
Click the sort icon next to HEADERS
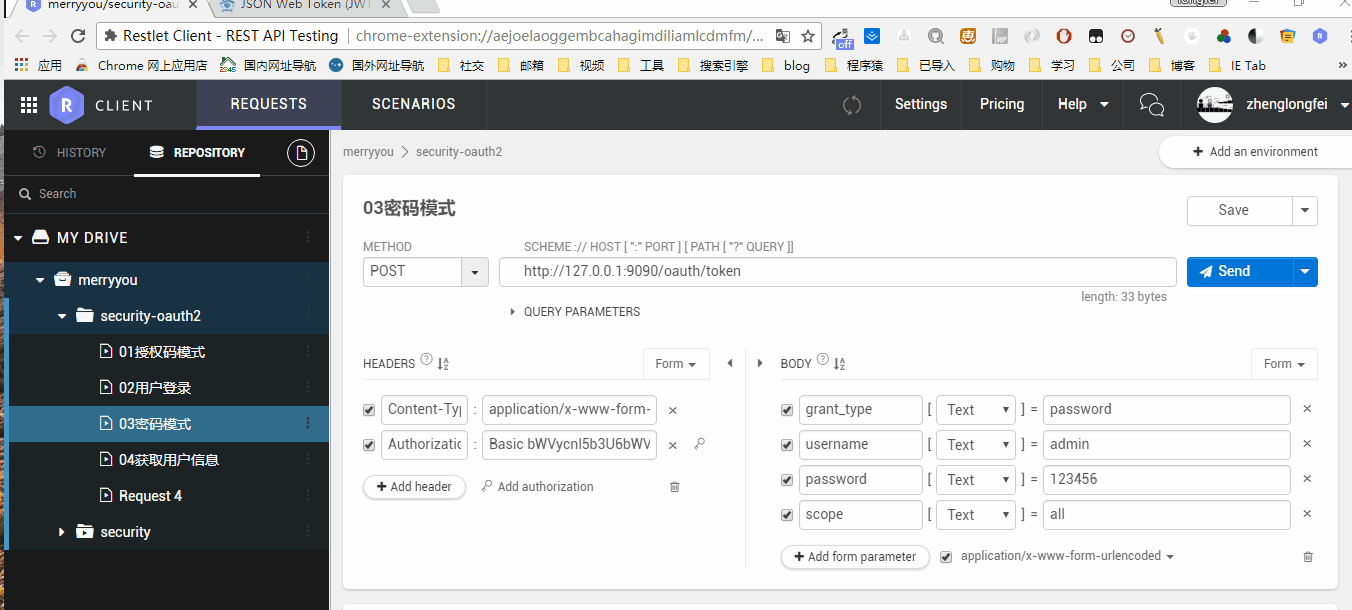pos(443,363)
